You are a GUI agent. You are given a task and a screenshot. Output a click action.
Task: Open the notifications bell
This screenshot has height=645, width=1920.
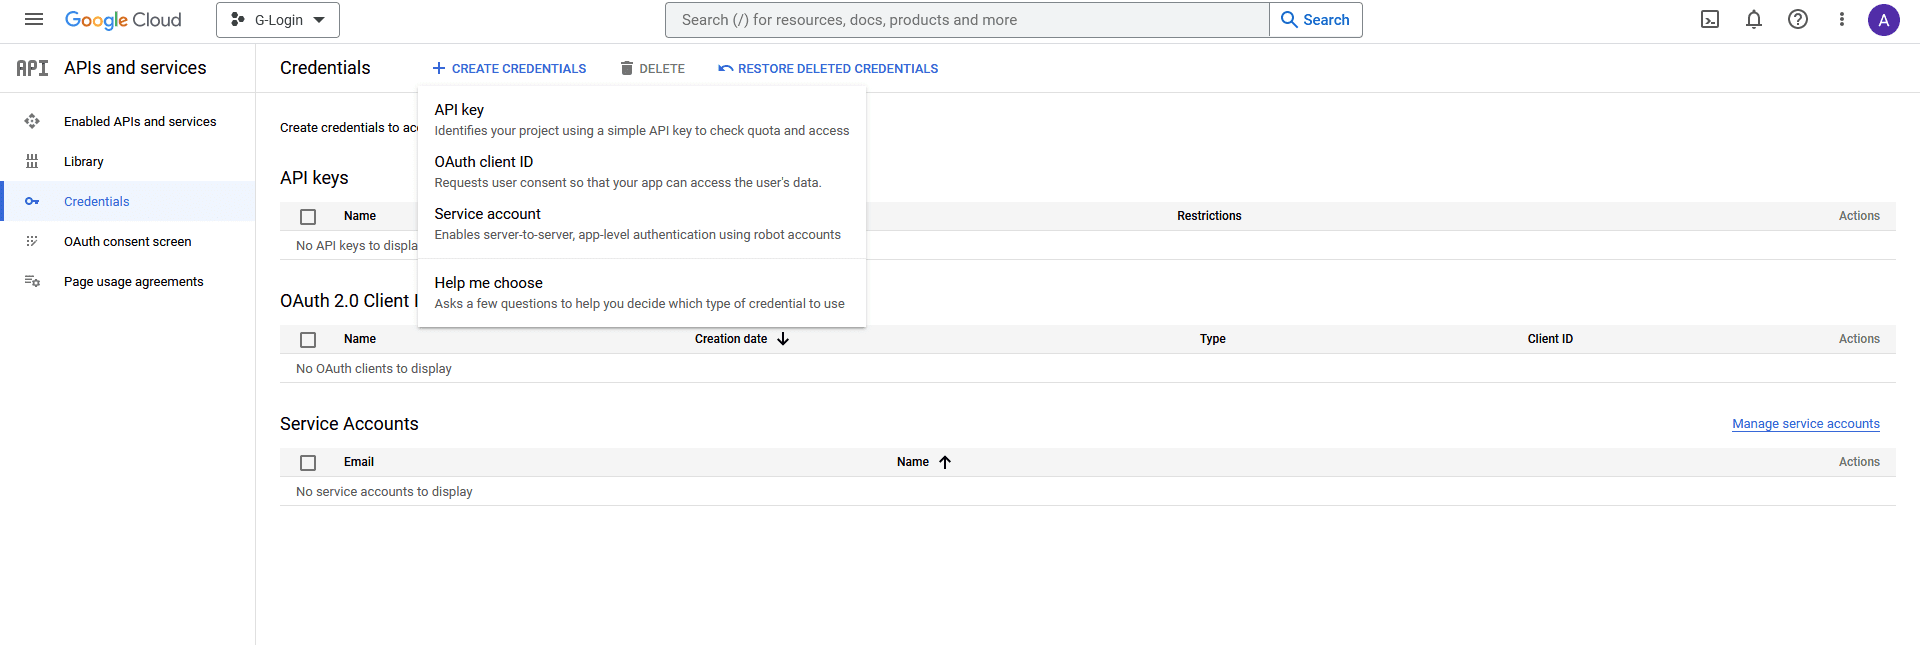click(x=1754, y=20)
